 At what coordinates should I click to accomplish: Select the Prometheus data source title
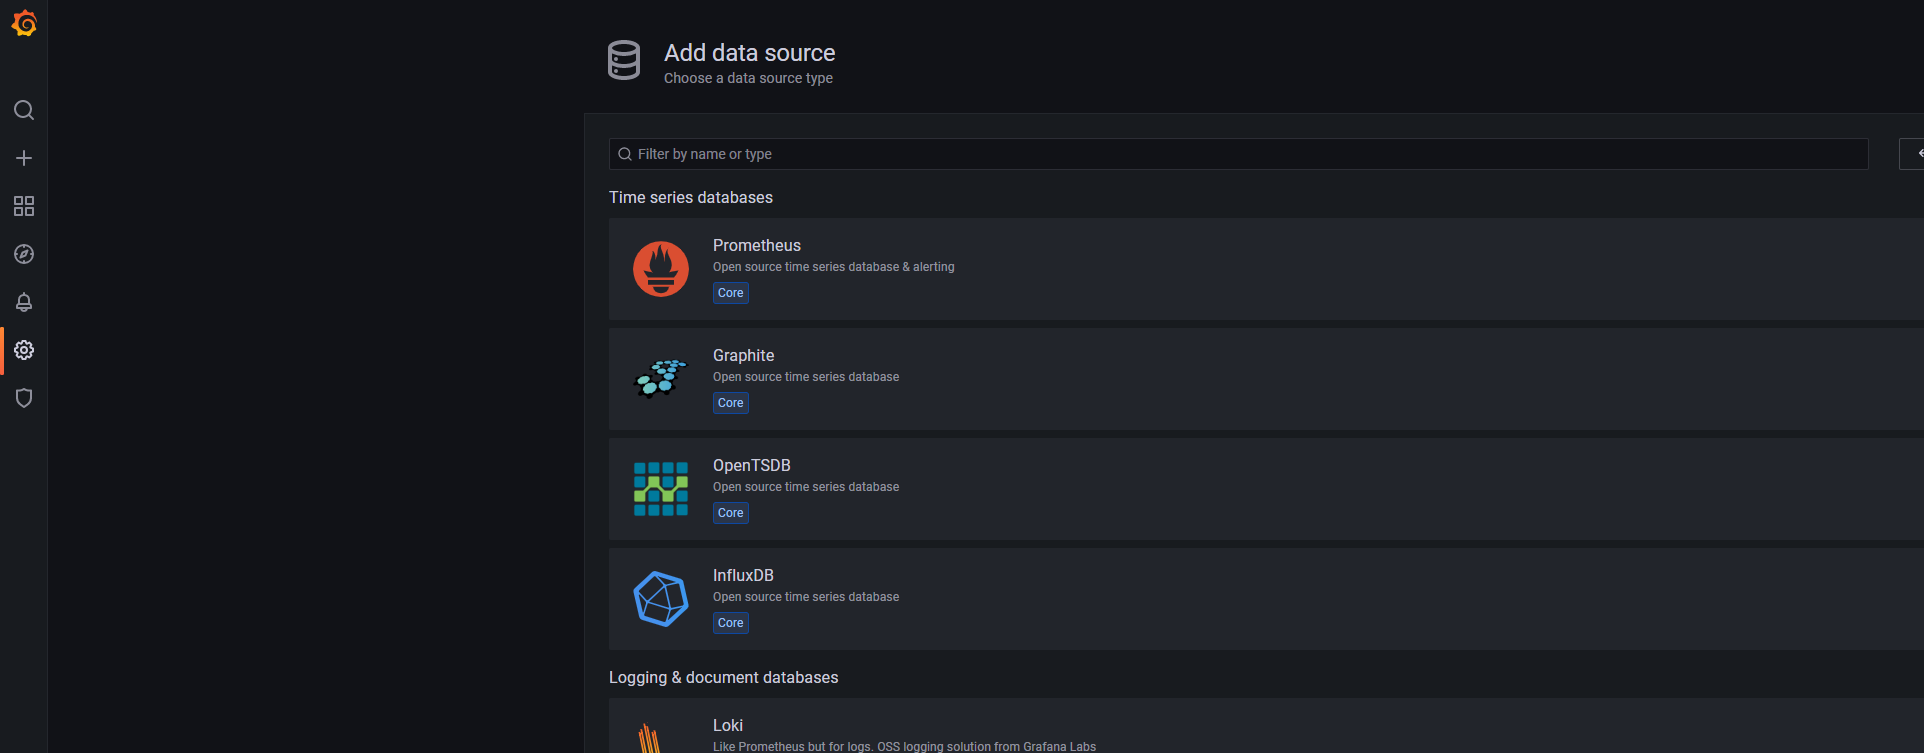pyautogui.click(x=756, y=245)
